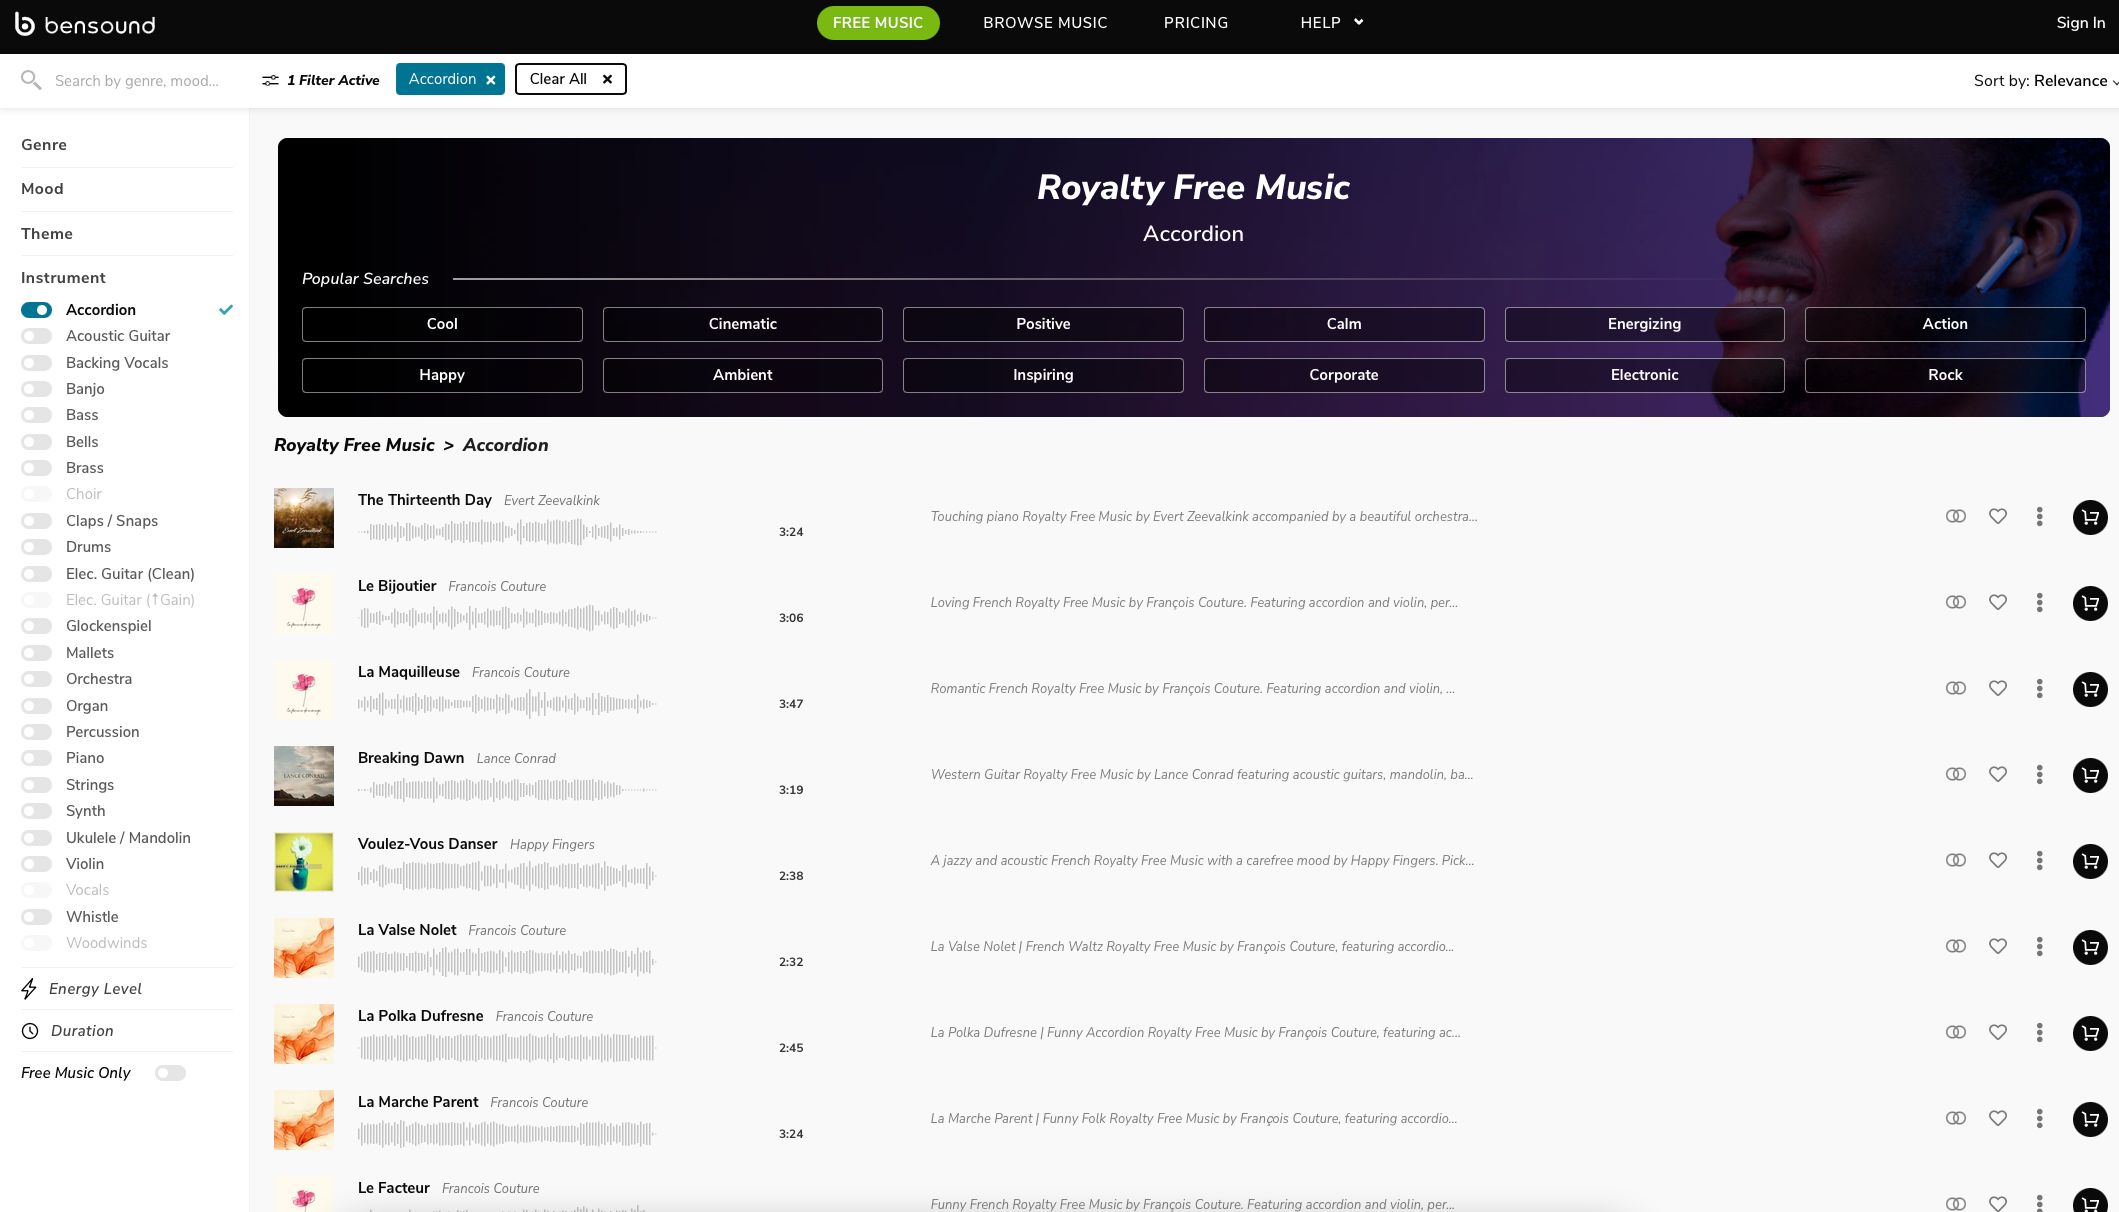2119x1212 pixels.
Task: Seek within La Polka Dufresne waveform
Action: click(x=506, y=1048)
